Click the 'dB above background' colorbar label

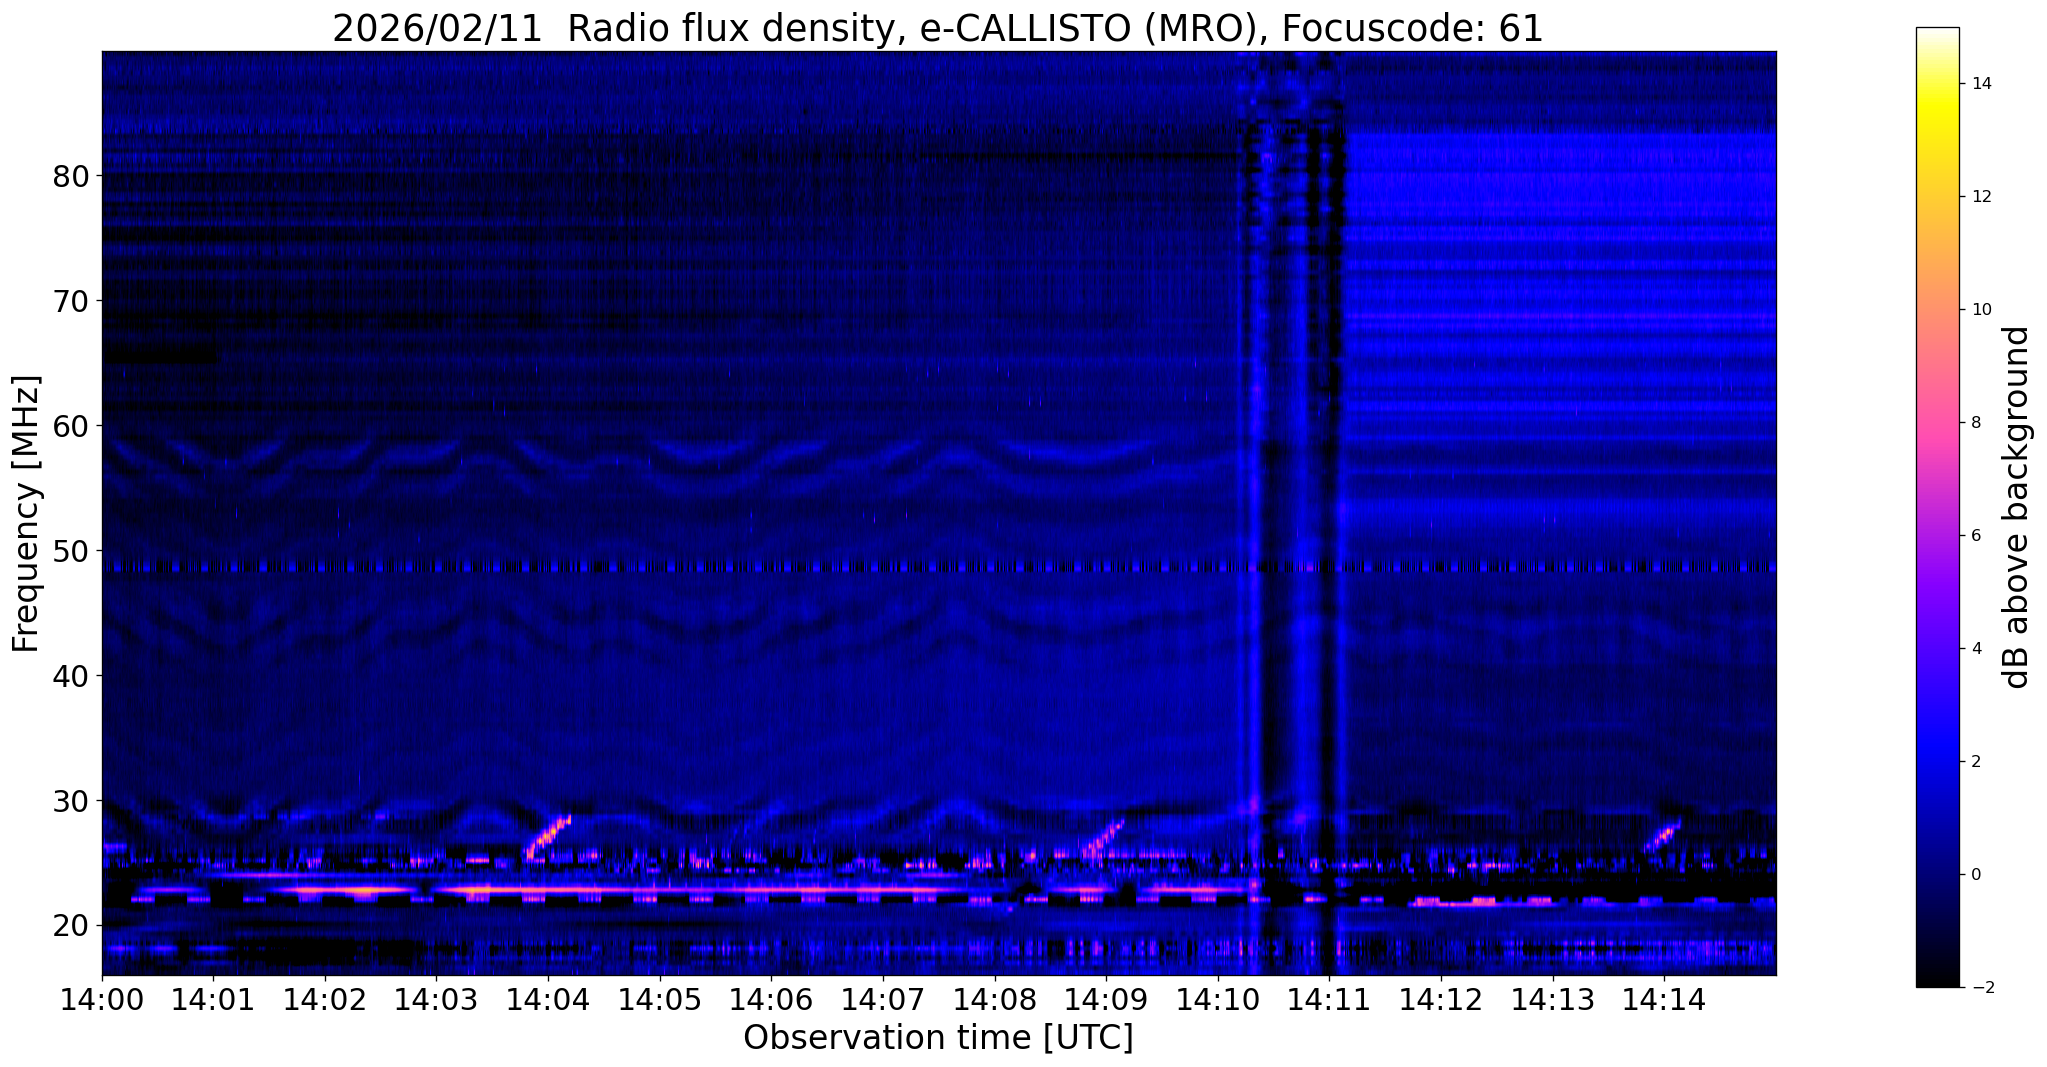(x=2017, y=507)
